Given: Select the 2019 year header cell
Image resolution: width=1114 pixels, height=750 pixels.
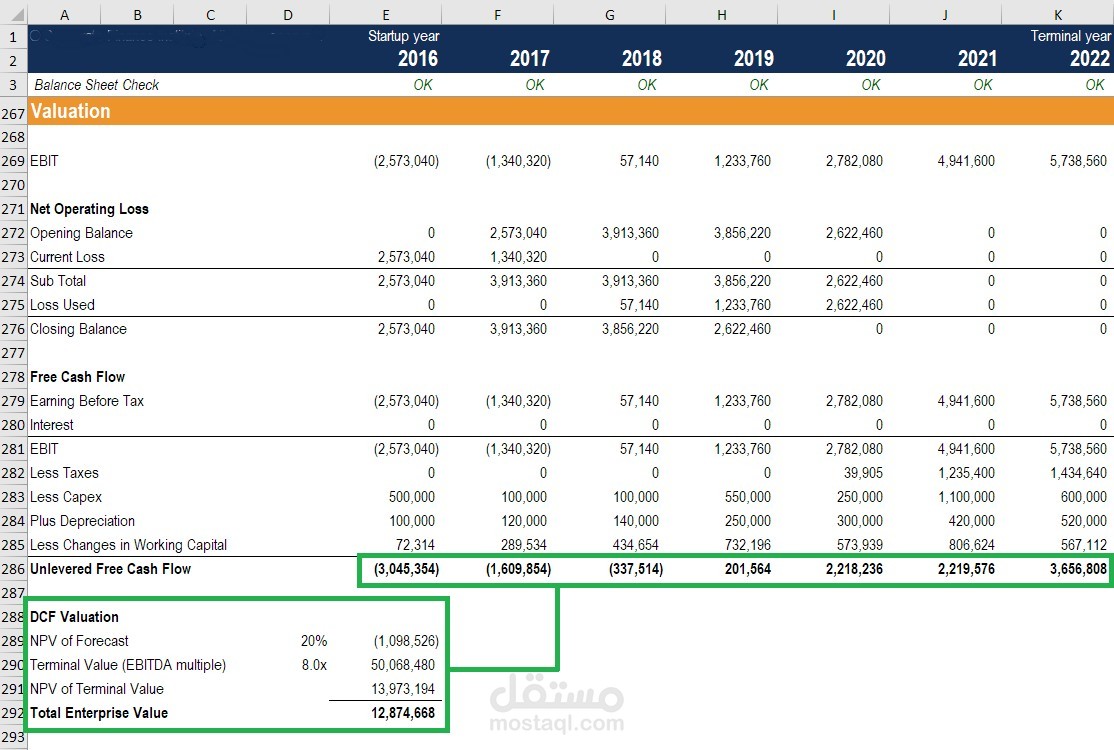Looking at the screenshot, I should [x=753, y=58].
